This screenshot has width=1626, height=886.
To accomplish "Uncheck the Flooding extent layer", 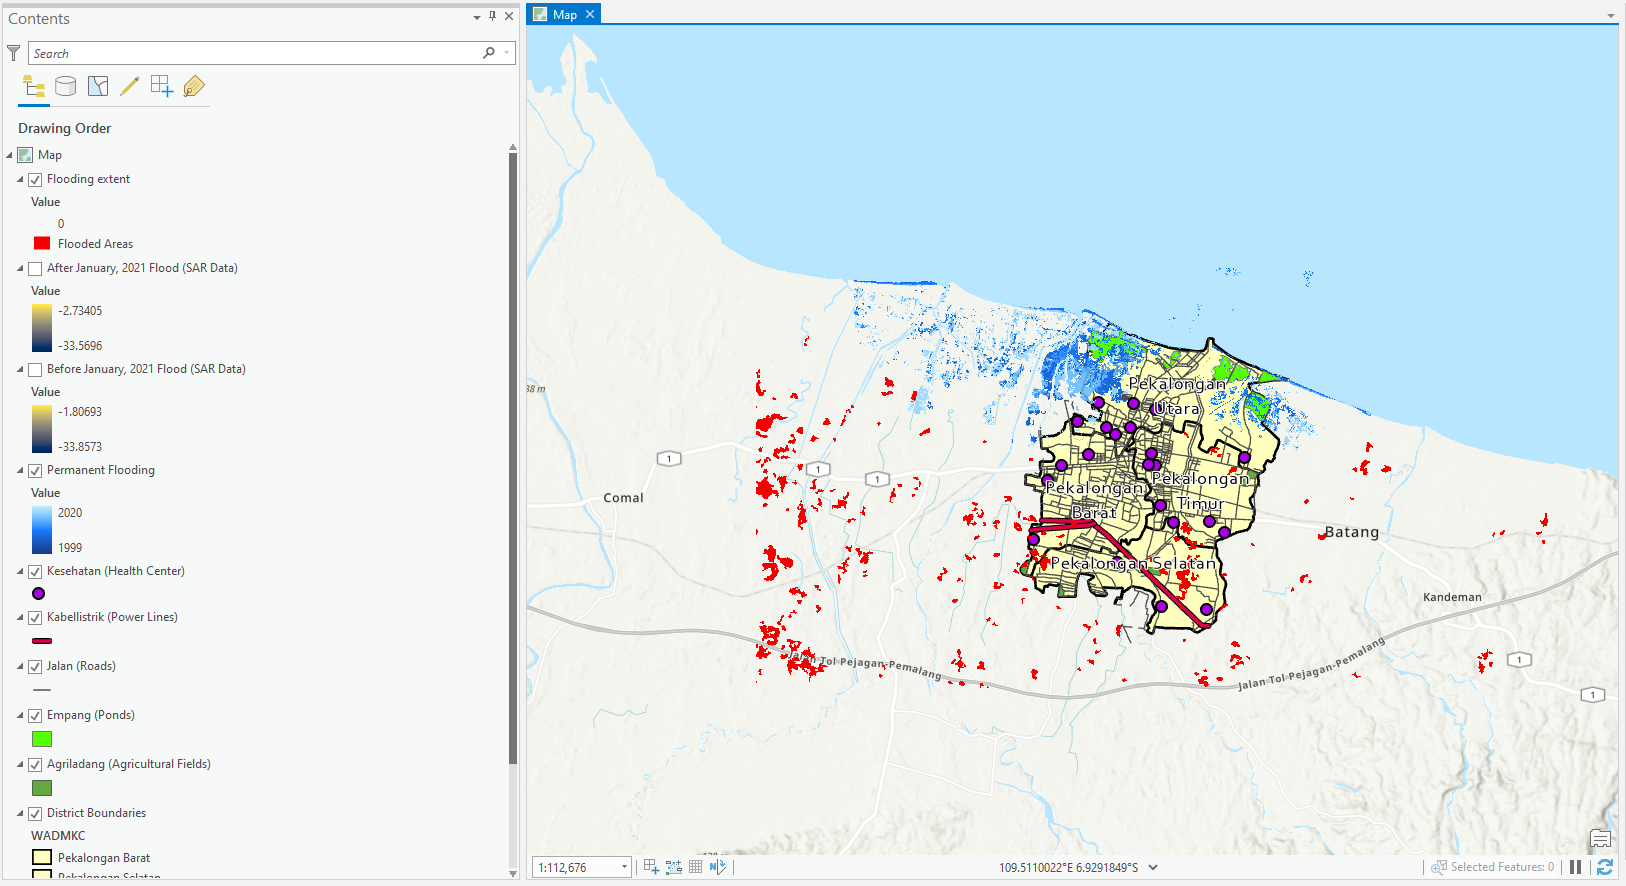I will 35,180.
